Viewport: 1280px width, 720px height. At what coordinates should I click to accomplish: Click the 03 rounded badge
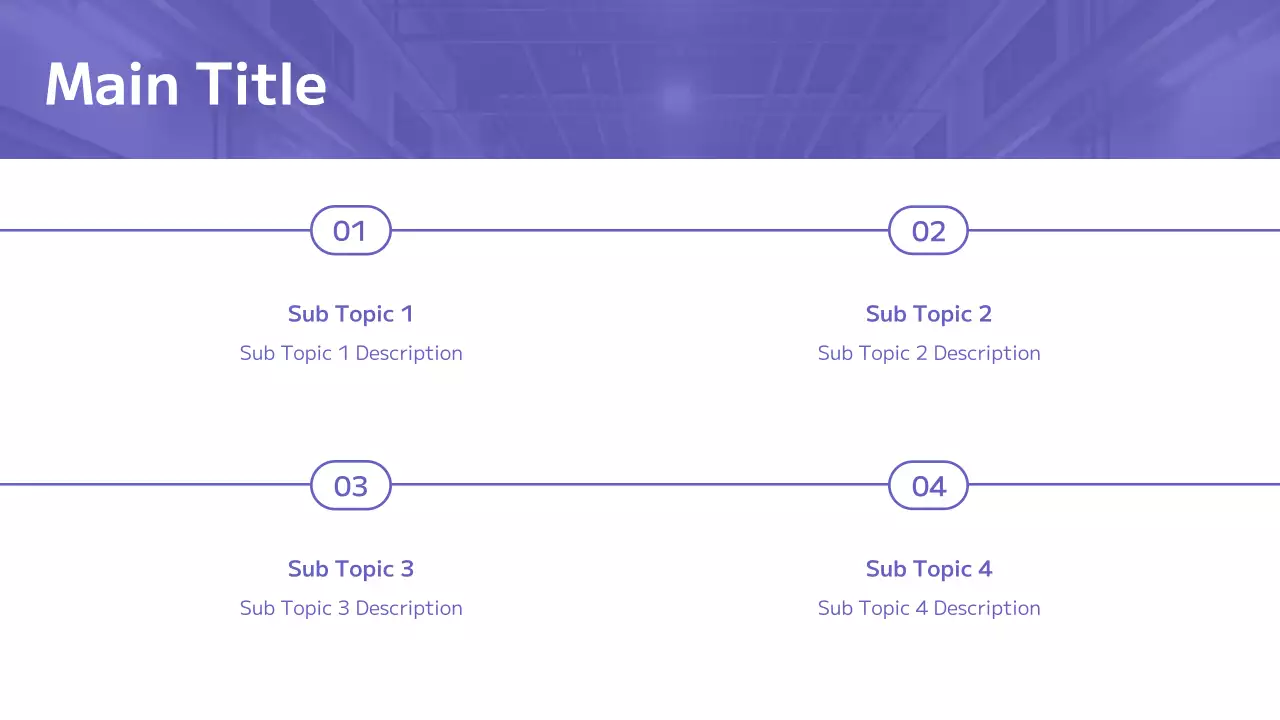[x=350, y=486]
